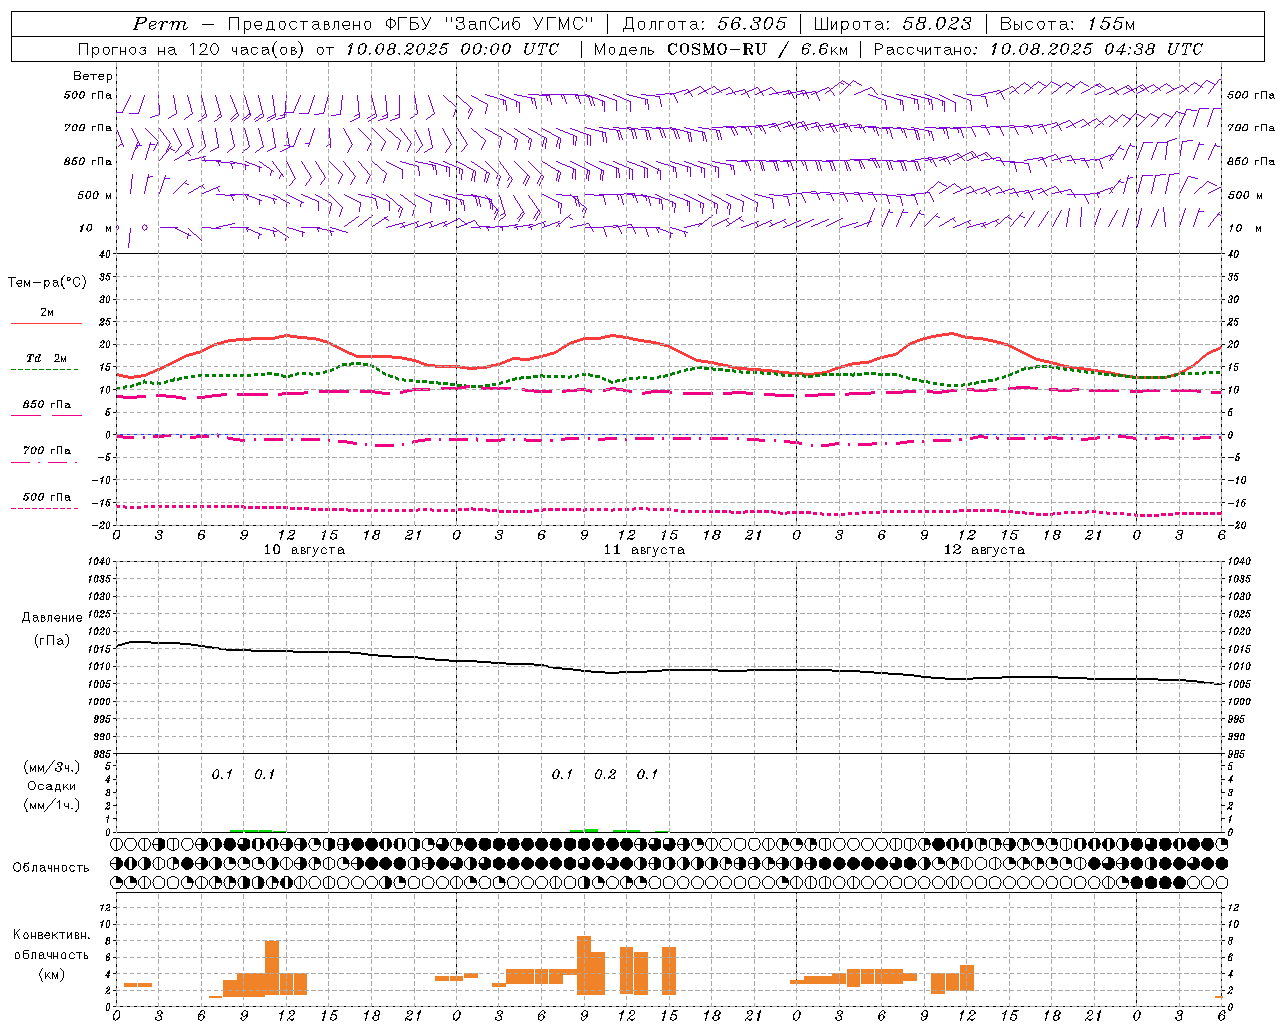Click the Осадки label

click(x=52, y=786)
